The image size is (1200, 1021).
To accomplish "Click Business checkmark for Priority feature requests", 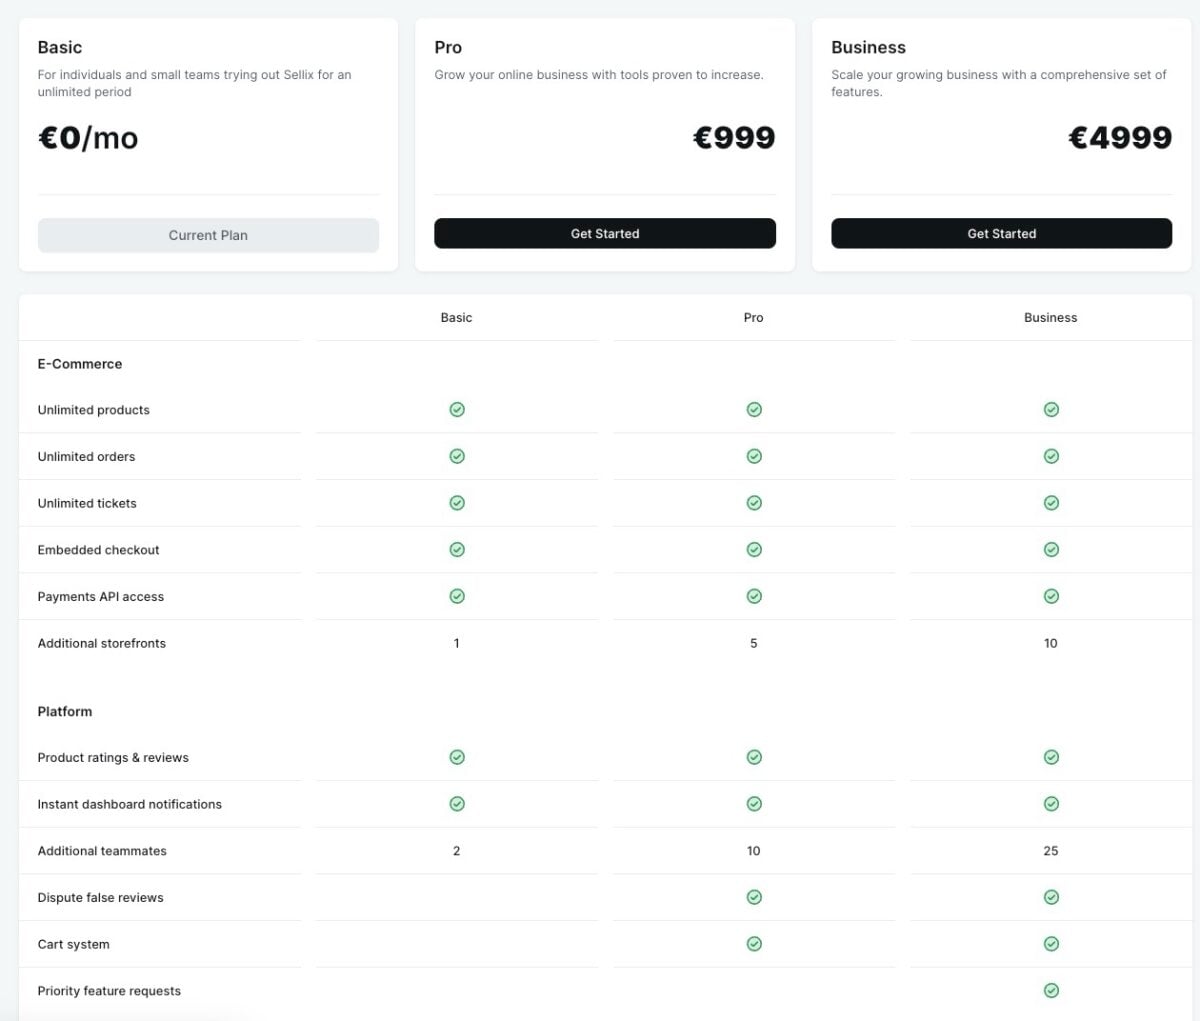I will [x=1051, y=990].
